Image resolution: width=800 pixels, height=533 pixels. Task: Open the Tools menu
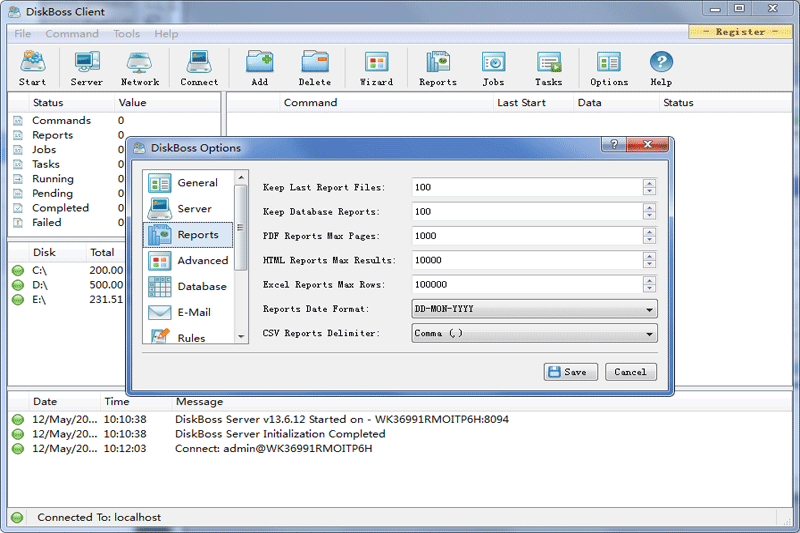[126, 34]
